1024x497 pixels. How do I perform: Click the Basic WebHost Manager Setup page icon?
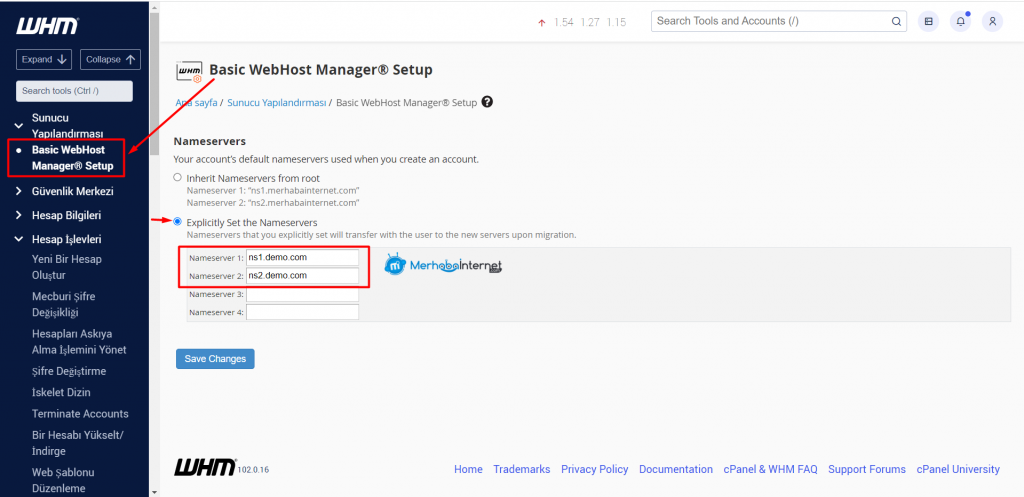pos(189,71)
